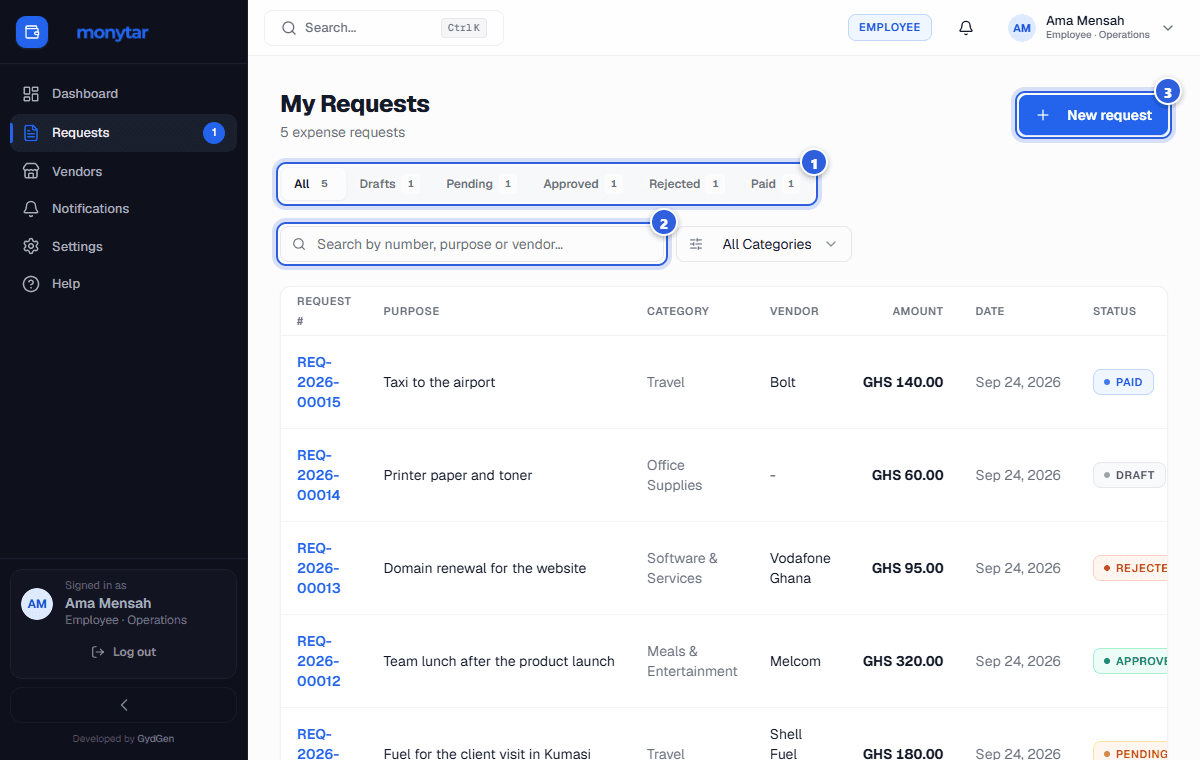Click vendor Melcom

point(795,661)
